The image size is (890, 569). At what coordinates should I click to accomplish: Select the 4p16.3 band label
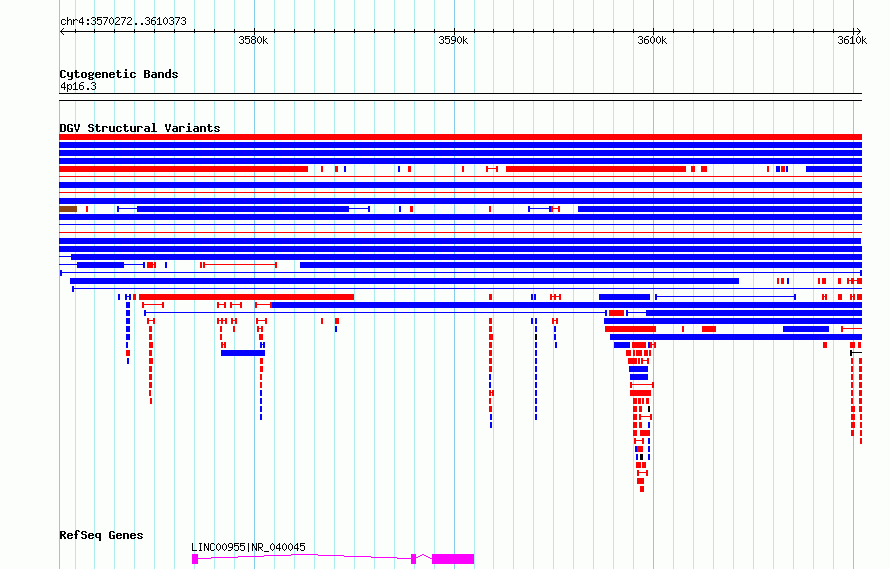[78, 86]
